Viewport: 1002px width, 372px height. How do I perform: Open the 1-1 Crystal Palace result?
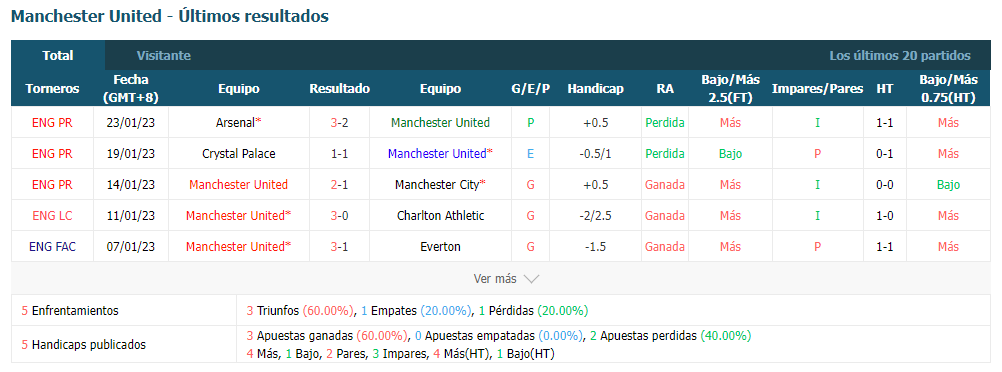(x=339, y=154)
